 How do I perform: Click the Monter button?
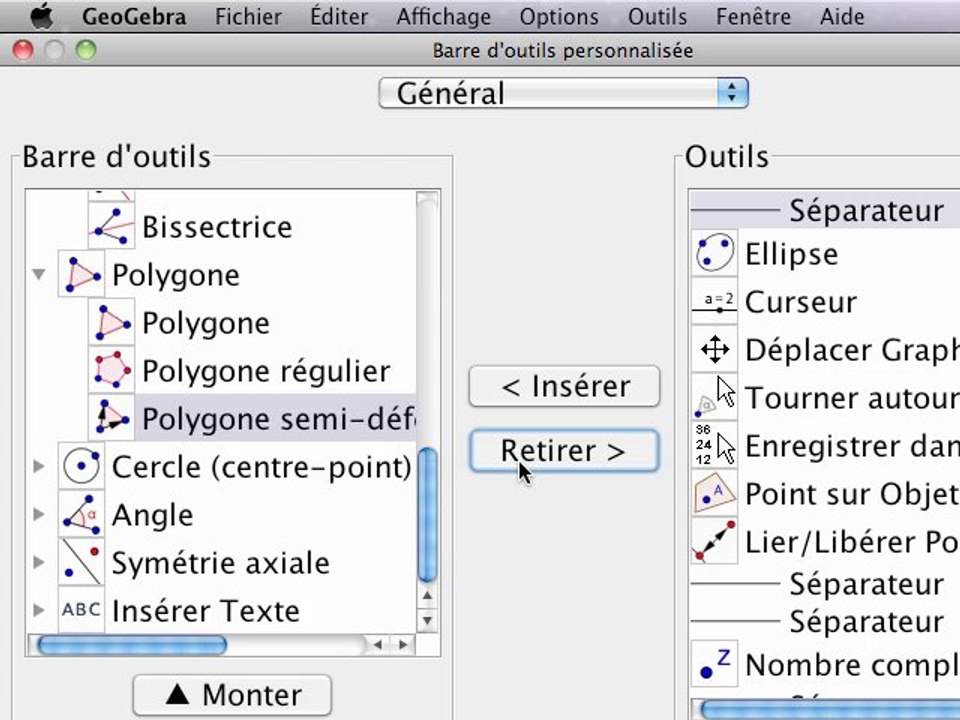pyautogui.click(x=232, y=695)
